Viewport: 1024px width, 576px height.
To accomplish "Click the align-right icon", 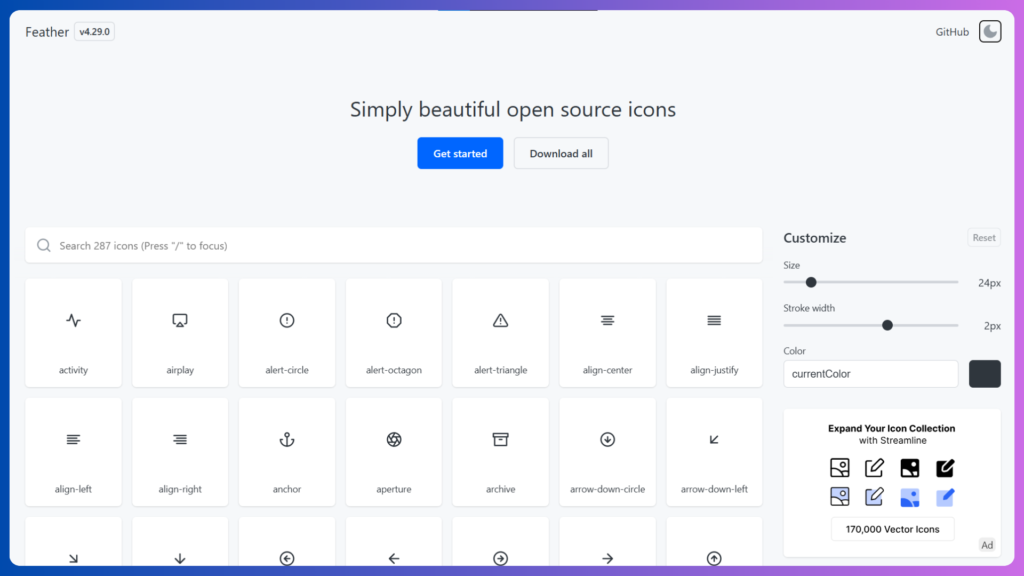I will (x=180, y=451).
